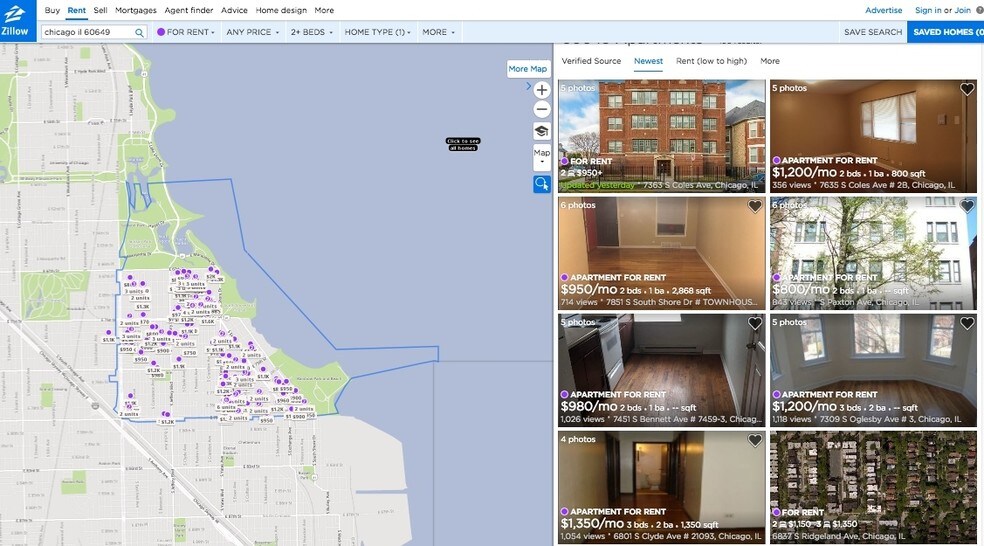Open the 7451 S Bennett Ave listing

click(x=661, y=370)
